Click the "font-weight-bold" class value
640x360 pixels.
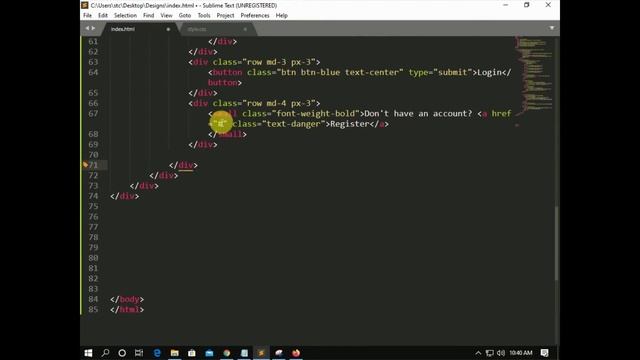(316, 113)
